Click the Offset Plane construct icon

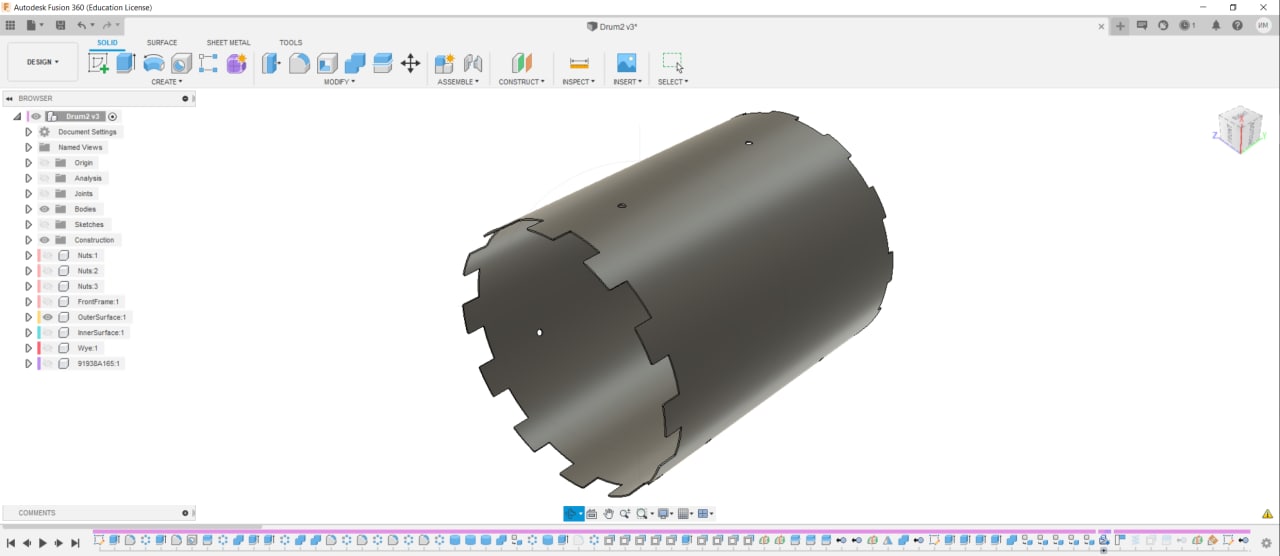pyautogui.click(x=522, y=63)
